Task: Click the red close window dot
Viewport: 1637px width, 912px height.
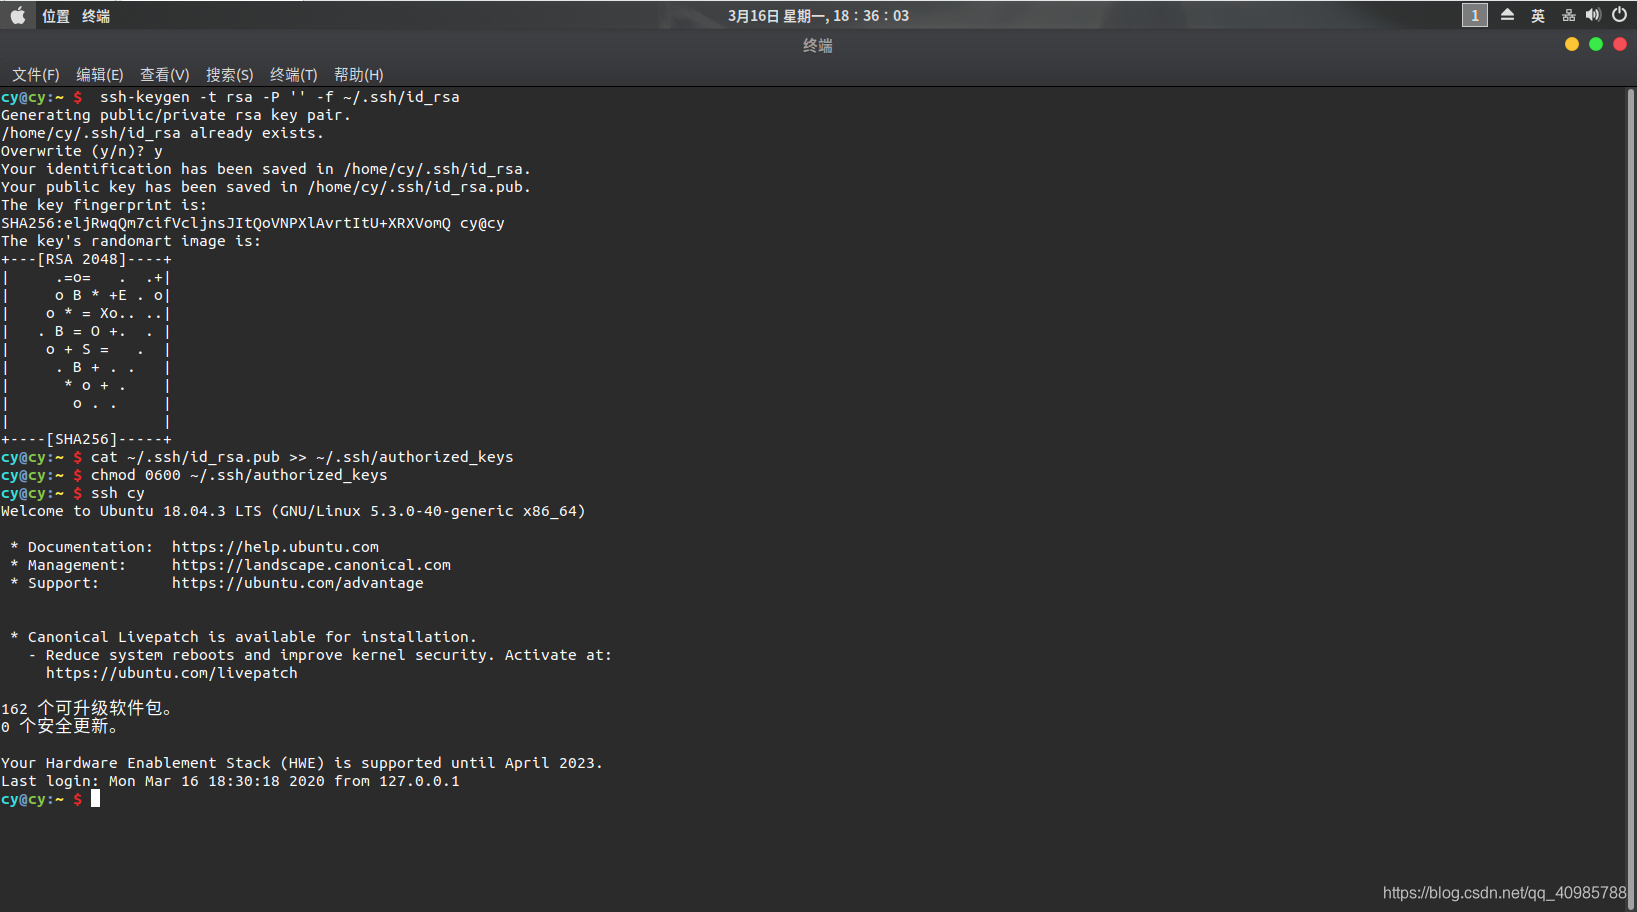Action: (1620, 44)
